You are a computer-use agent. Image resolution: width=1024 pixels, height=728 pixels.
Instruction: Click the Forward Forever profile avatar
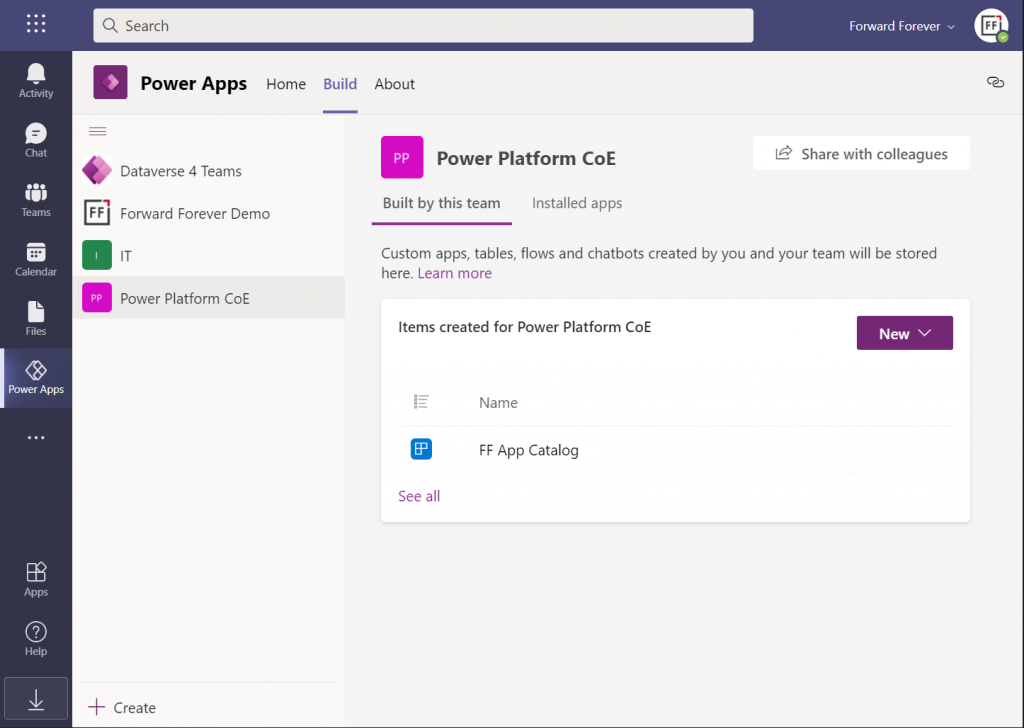click(x=991, y=25)
